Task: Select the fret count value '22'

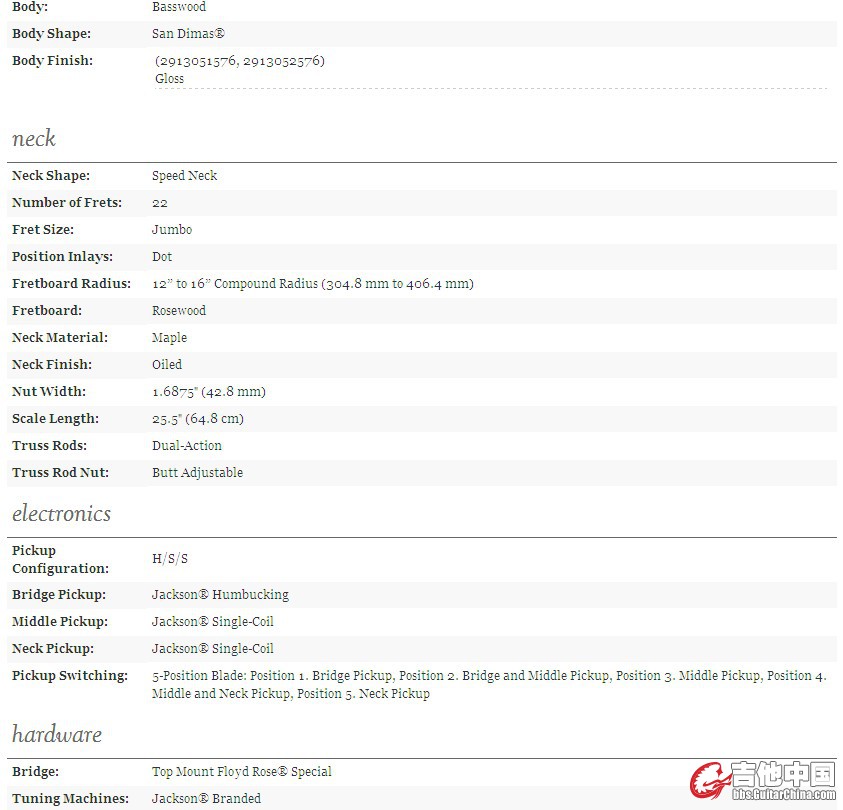Action: 160,203
